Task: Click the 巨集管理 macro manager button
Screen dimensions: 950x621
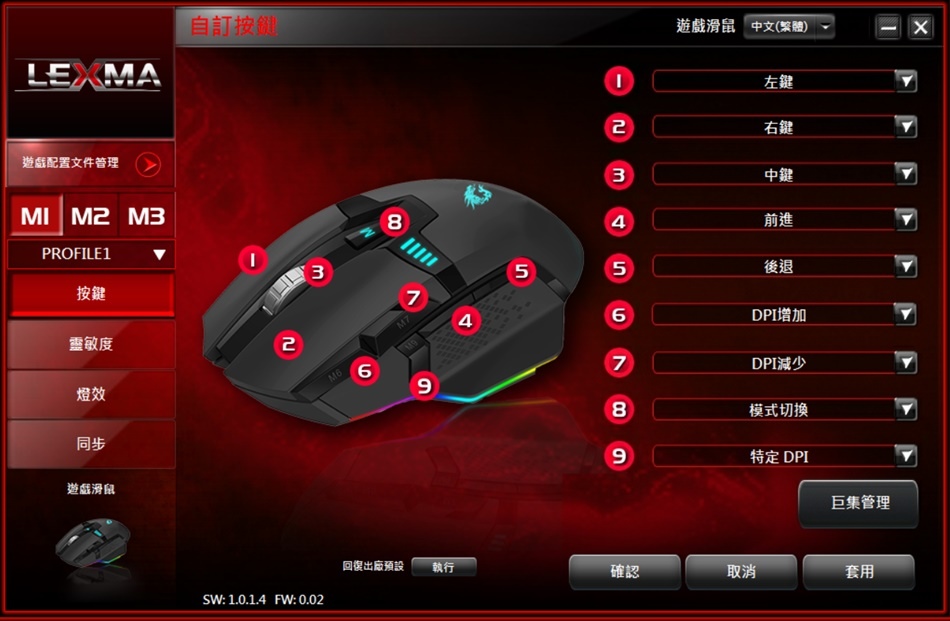Action: (x=859, y=503)
